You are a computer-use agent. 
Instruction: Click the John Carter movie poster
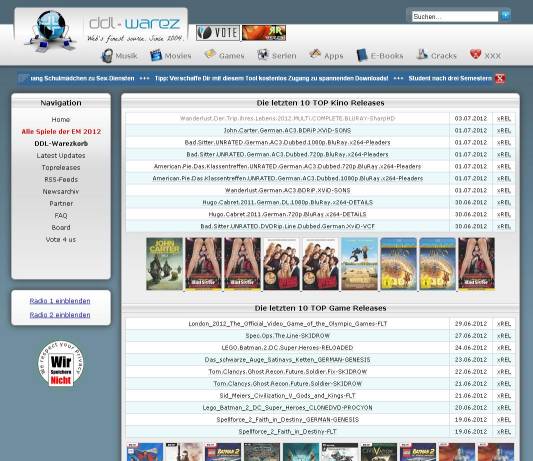[x=165, y=264]
